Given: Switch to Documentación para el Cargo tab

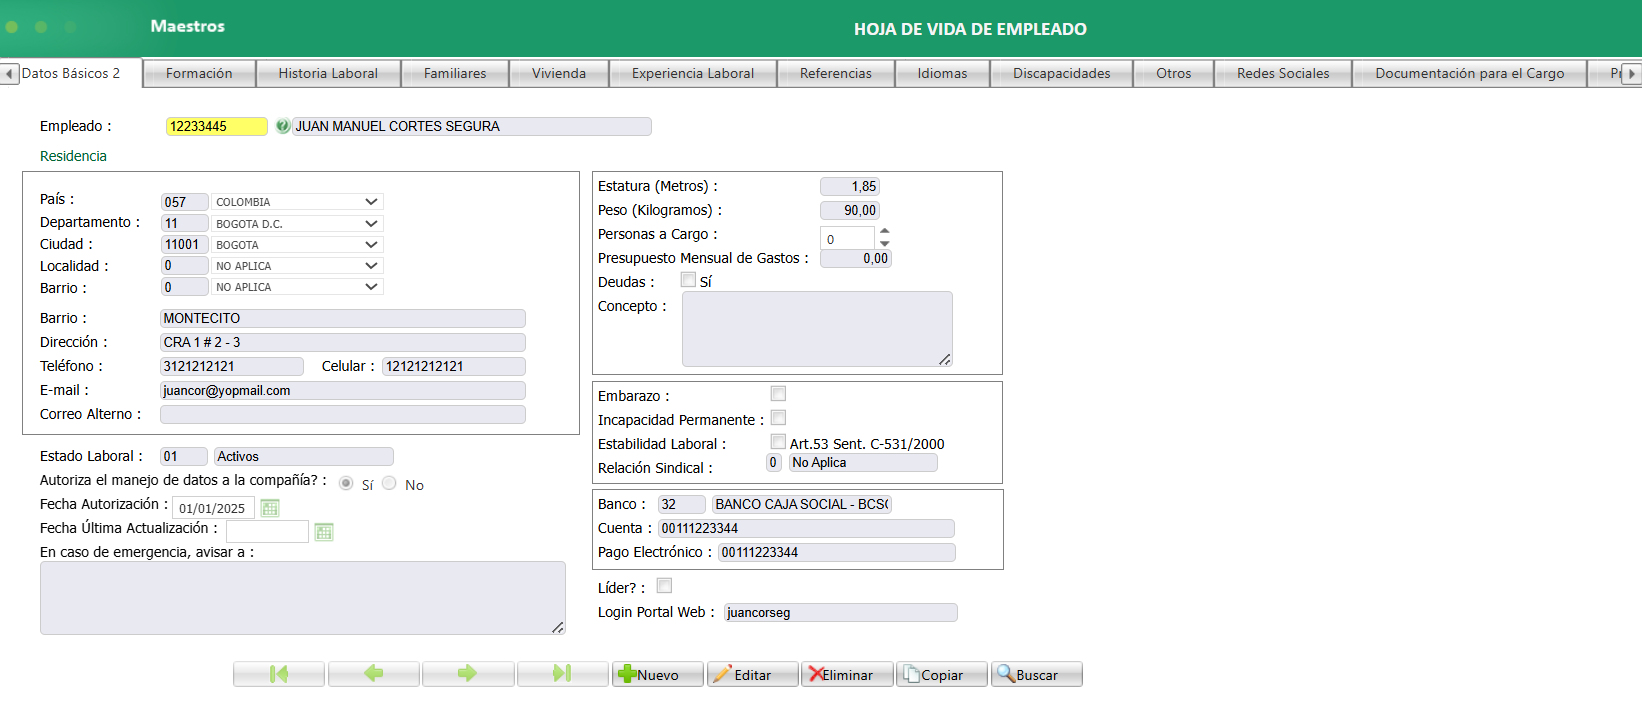Looking at the screenshot, I should 1470,73.
